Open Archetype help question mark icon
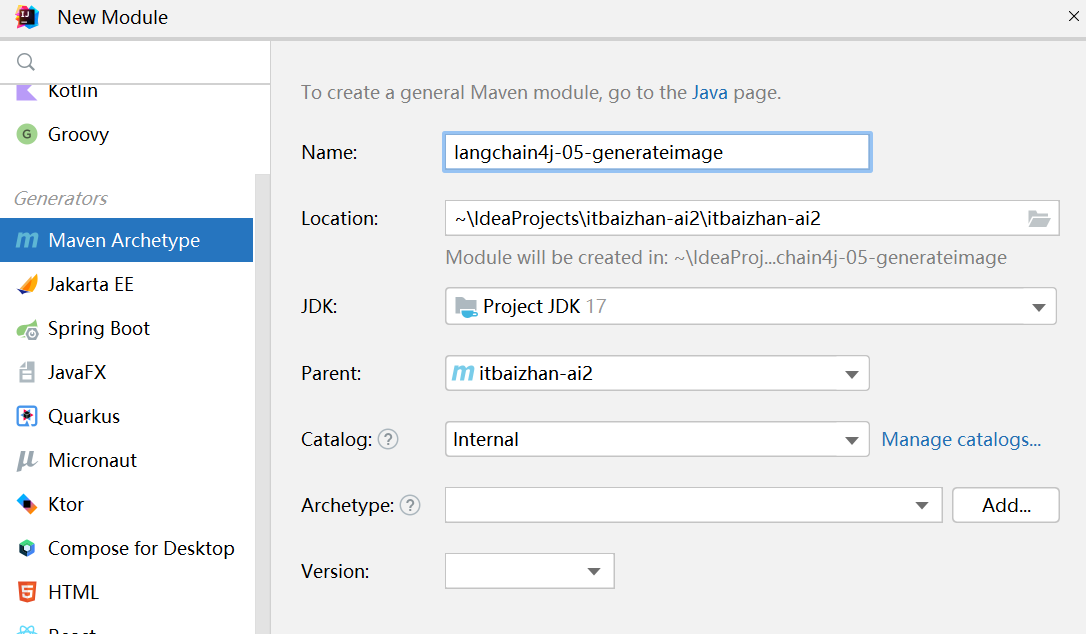The image size is (1086, 634). (x=410, y=505)
